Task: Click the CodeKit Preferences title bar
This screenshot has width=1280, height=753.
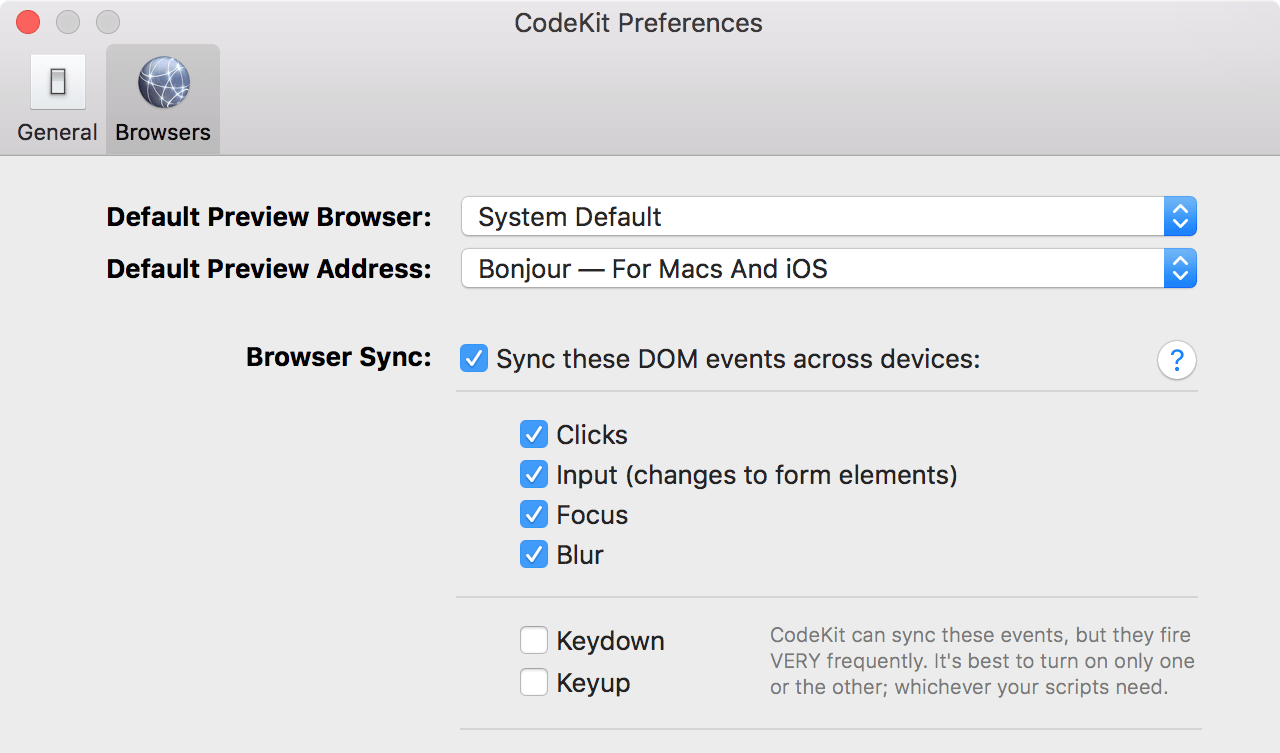Action: coord(639,22)
